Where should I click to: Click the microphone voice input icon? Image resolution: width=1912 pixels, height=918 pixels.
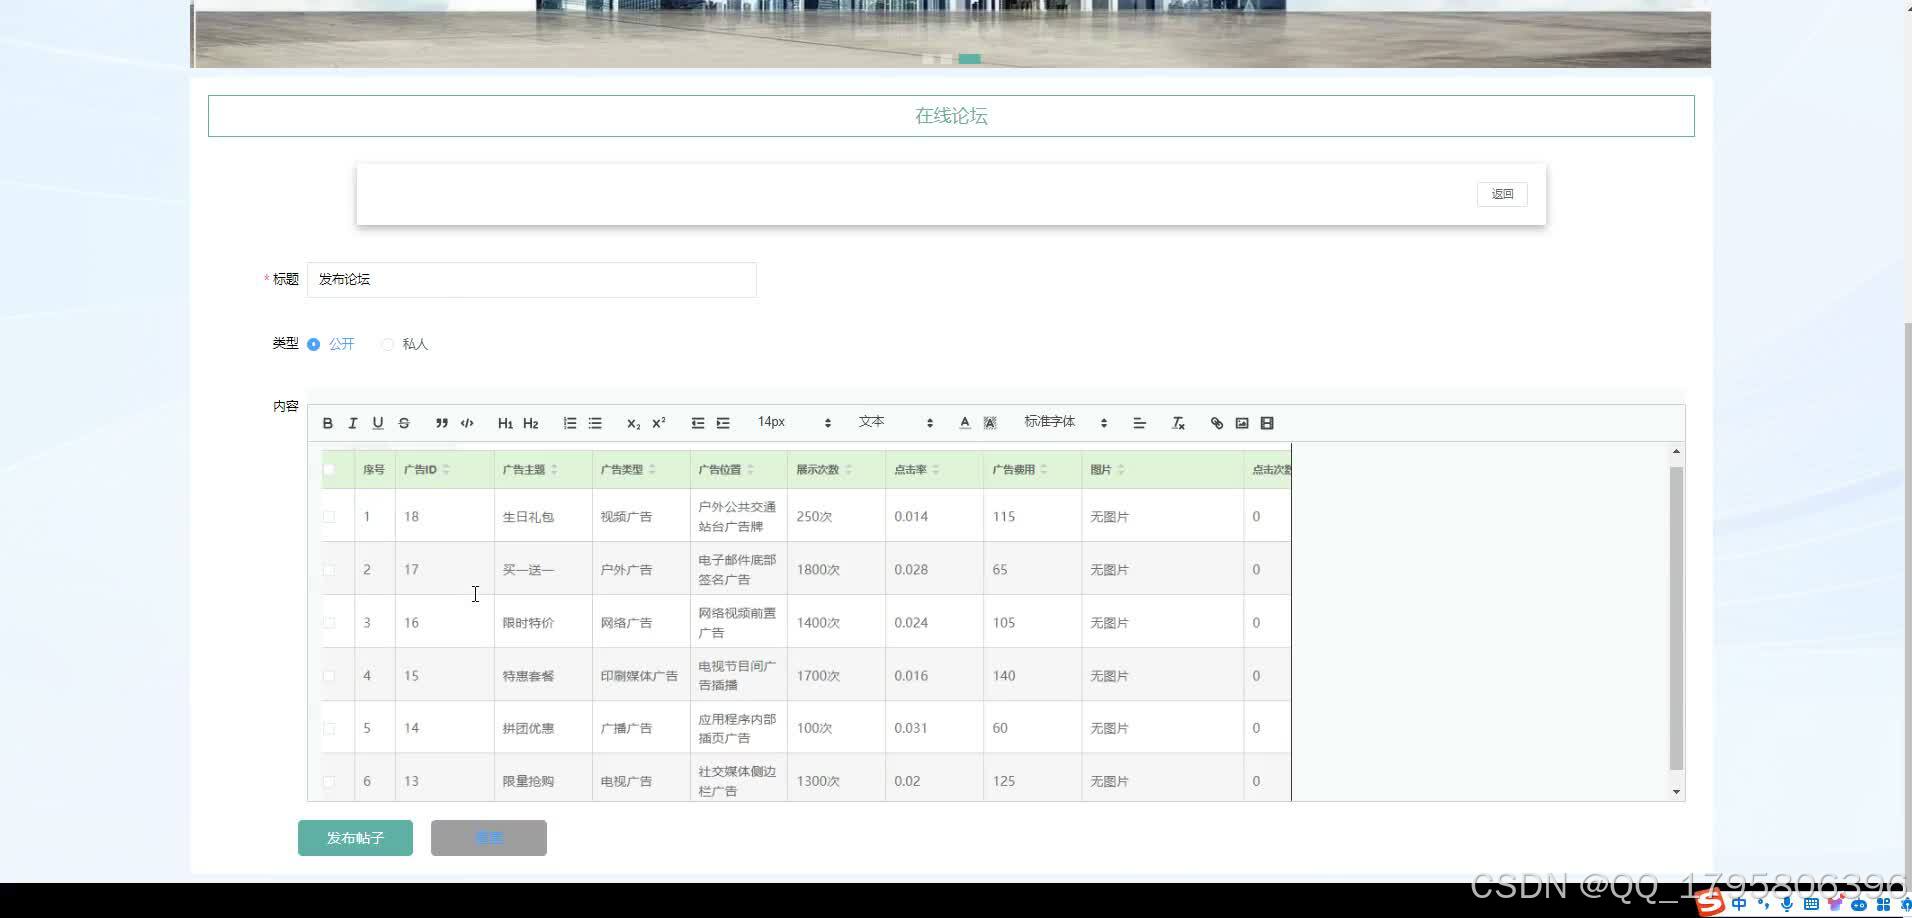click(x=1787, y=904)
